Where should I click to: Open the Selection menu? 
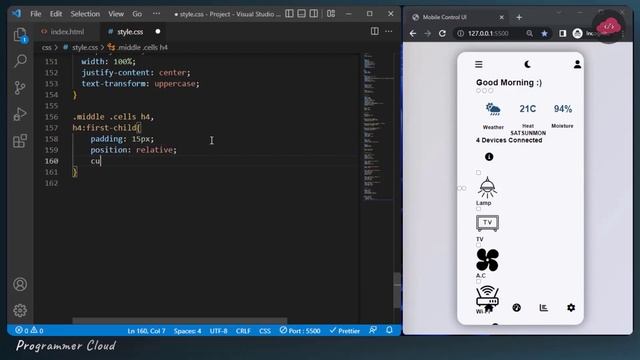coord(85,14)
